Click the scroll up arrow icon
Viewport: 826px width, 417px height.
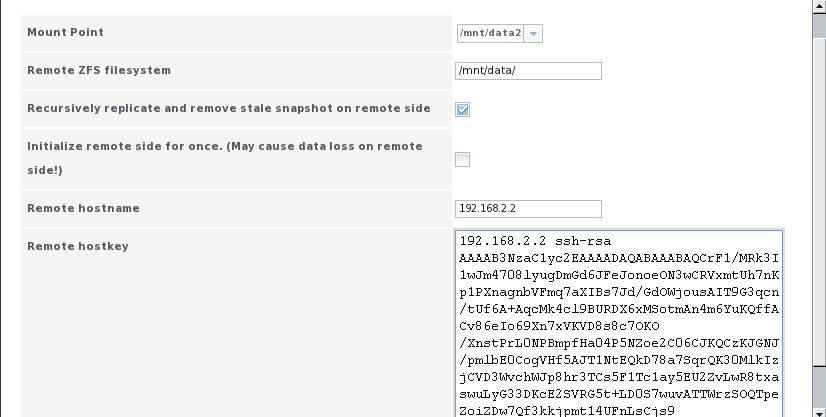(x=820, y=6)
